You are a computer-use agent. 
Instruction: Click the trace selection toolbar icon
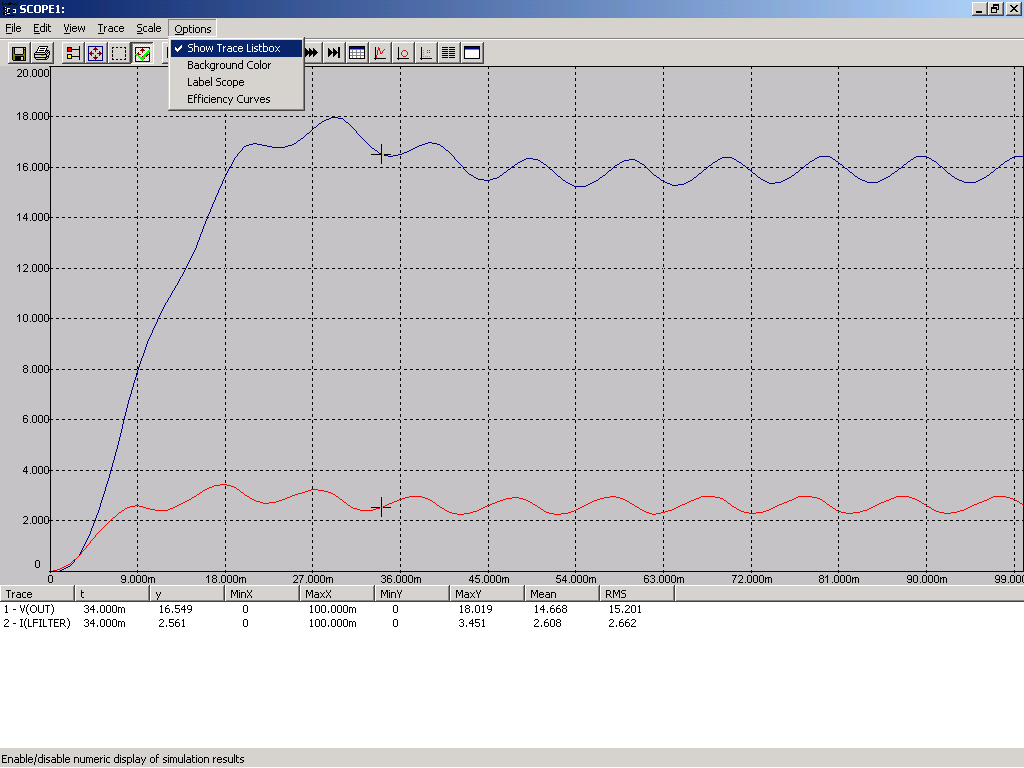73,53
